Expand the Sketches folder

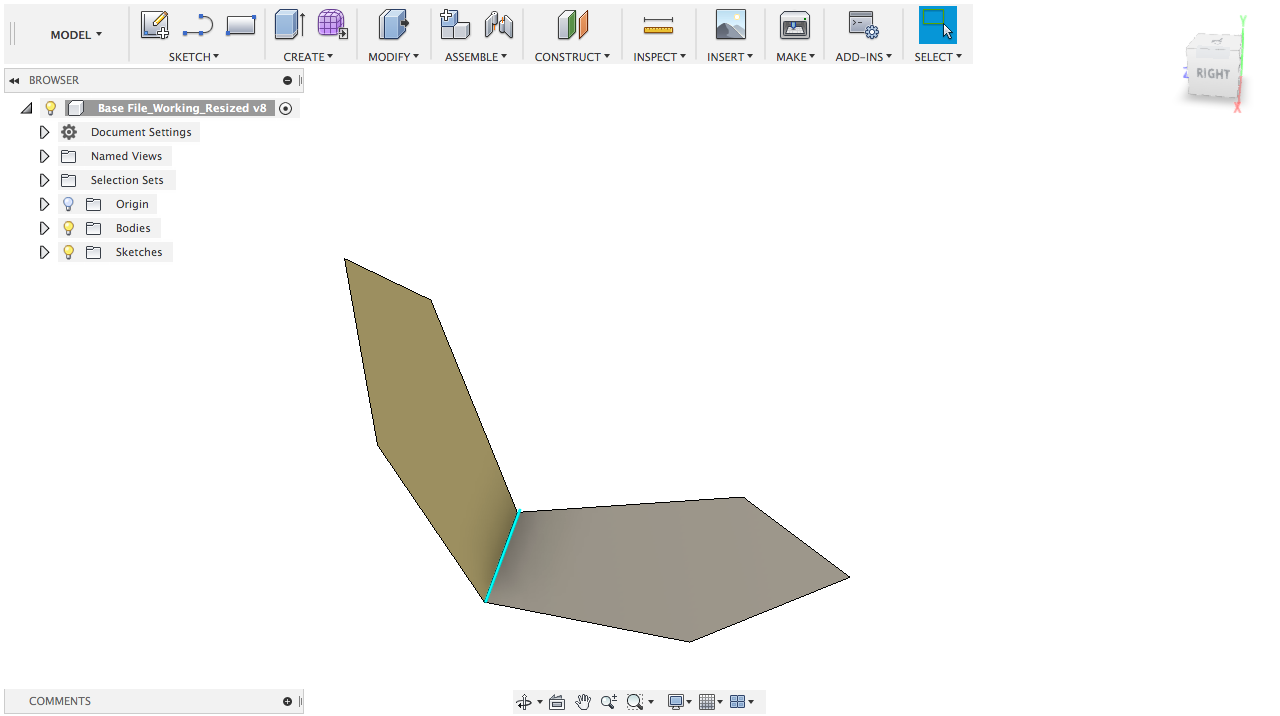point(44,252)
